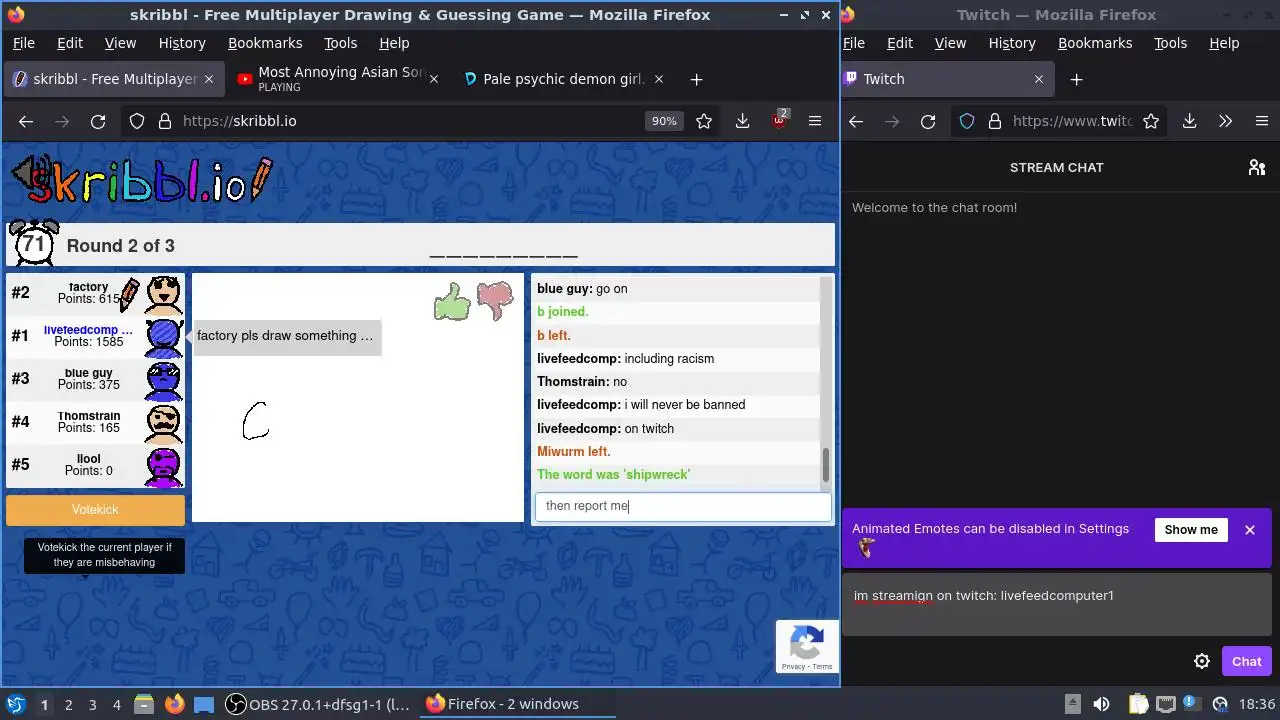Expand the overflow chevrons in Twitch toolbar

1225,121
